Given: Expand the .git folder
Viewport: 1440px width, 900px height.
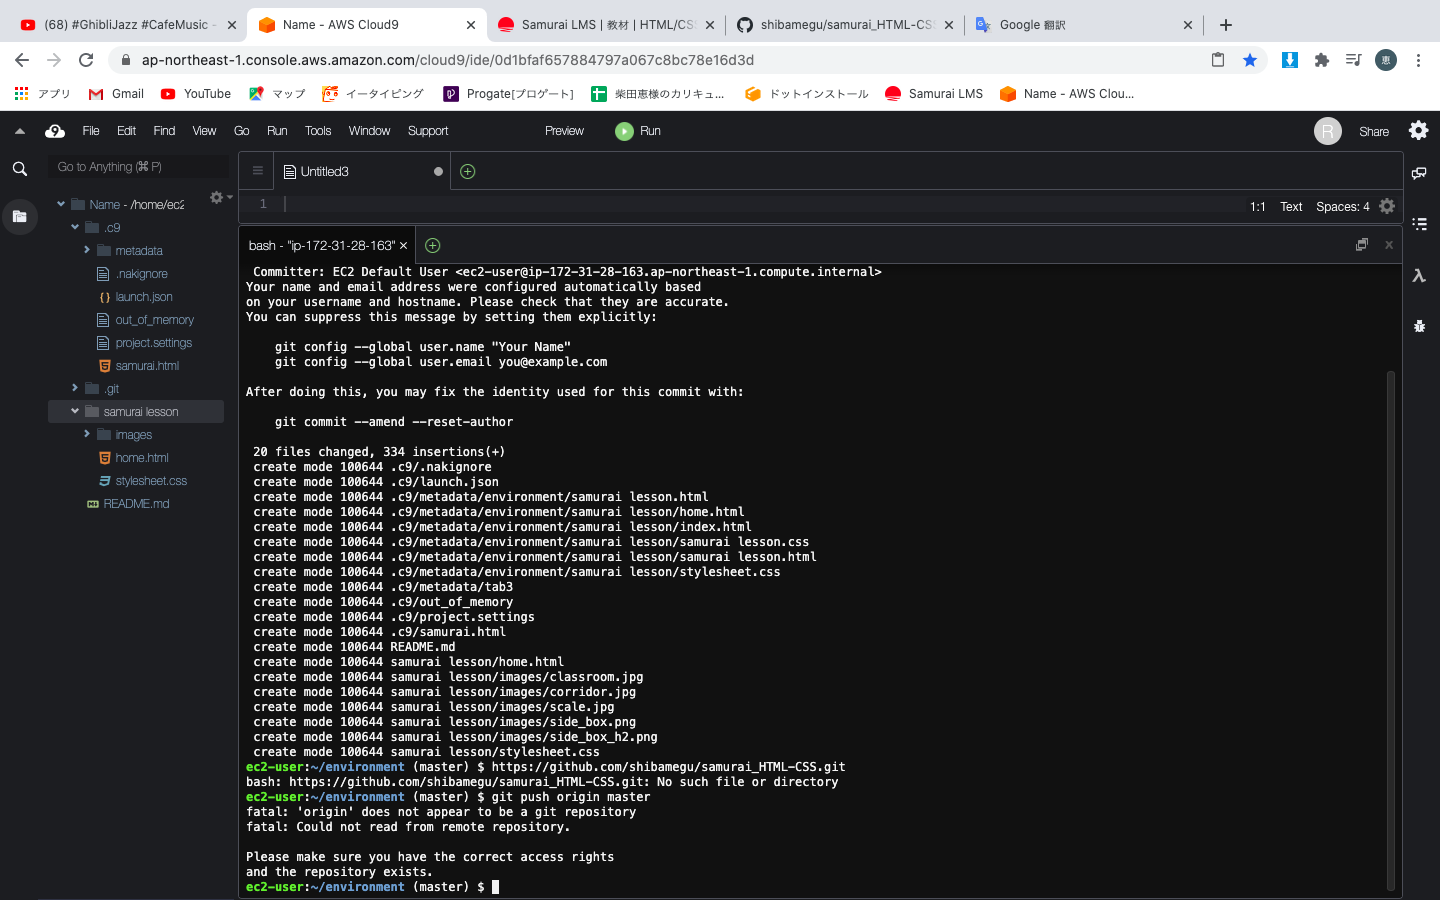Looking at the screenshot, I should point(74,388).
